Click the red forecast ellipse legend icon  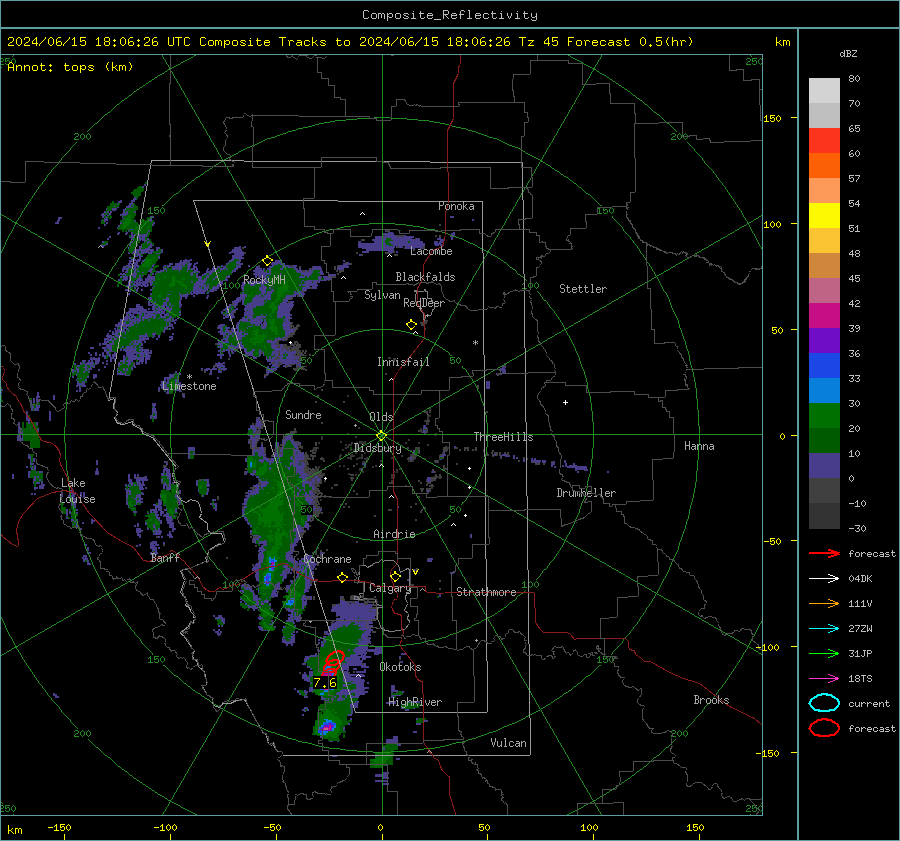pyautogui.click(x=824, y=728)
